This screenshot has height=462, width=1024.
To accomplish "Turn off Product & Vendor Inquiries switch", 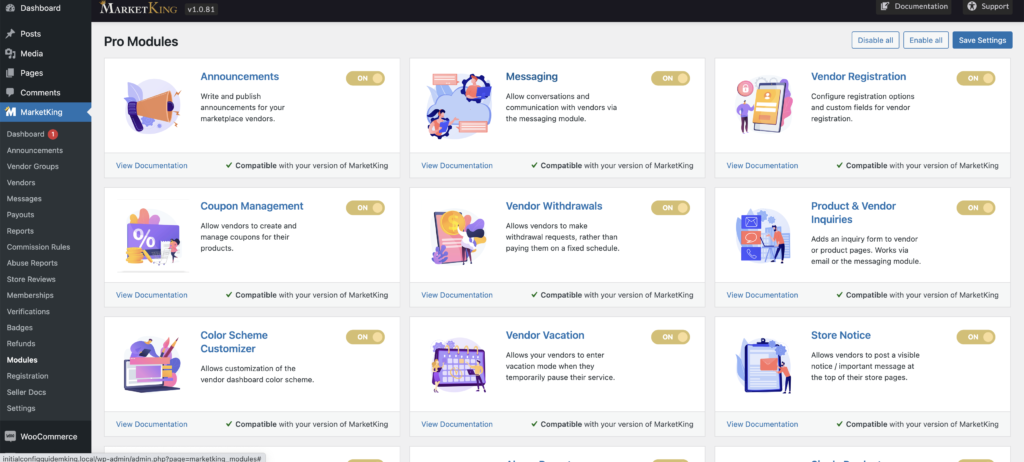I will coord(976,208).
